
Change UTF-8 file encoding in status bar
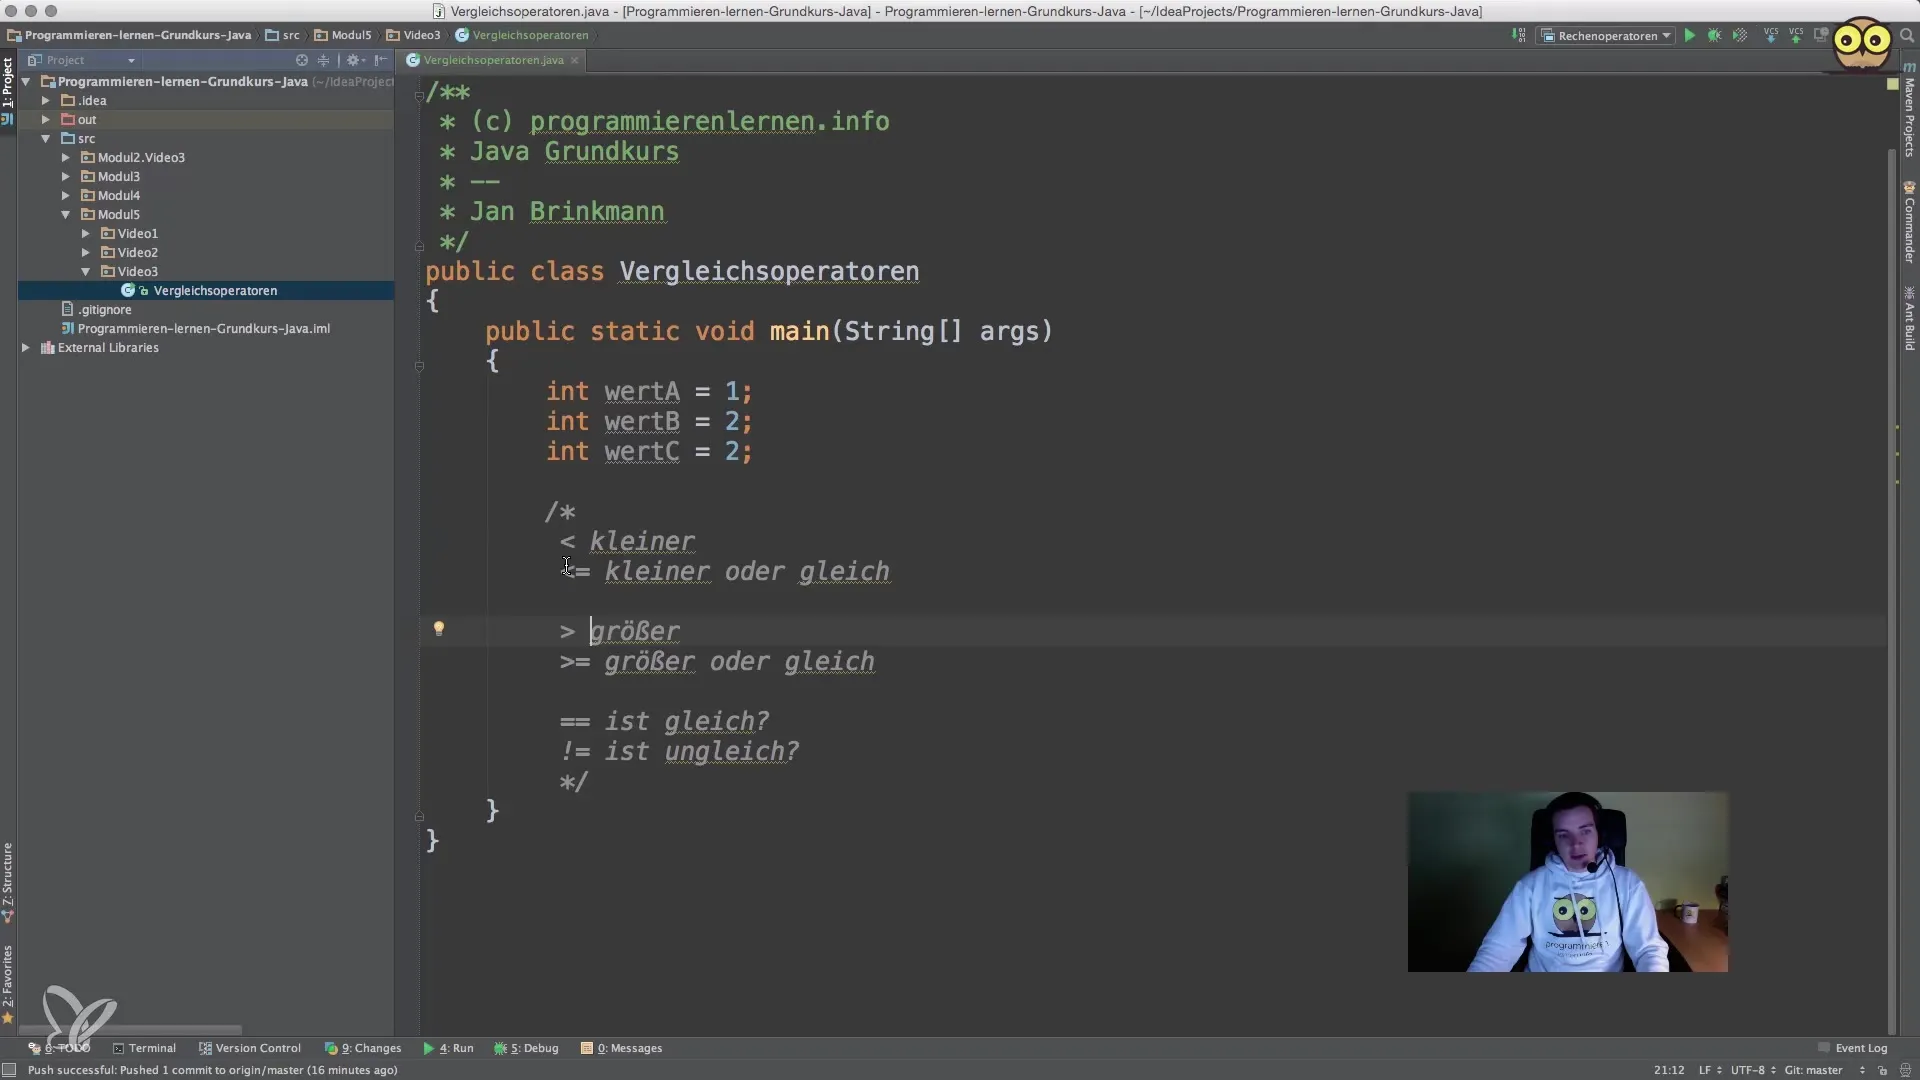[1753, 1070]
